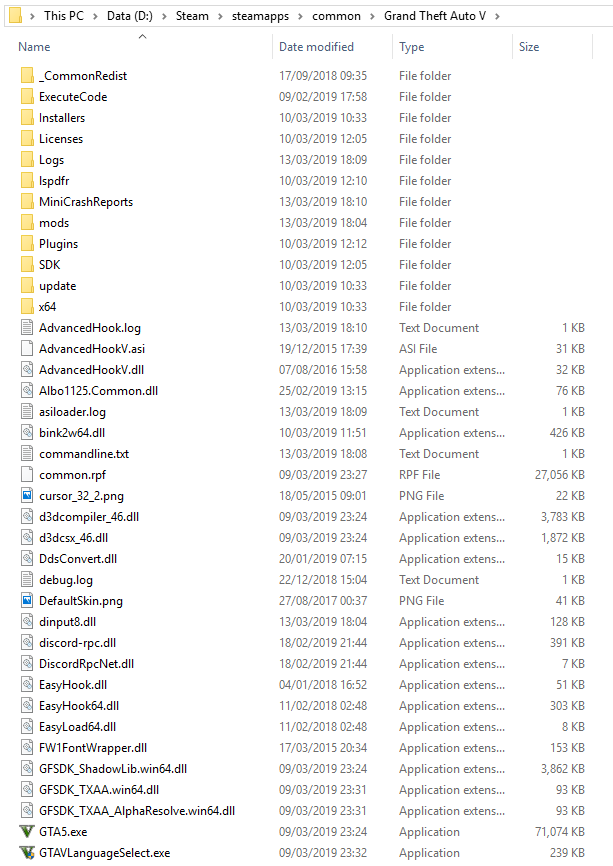
Task: Click the 27,056 KB size of common.rpf
Action: pyautogui.click(x=559, y=474)
